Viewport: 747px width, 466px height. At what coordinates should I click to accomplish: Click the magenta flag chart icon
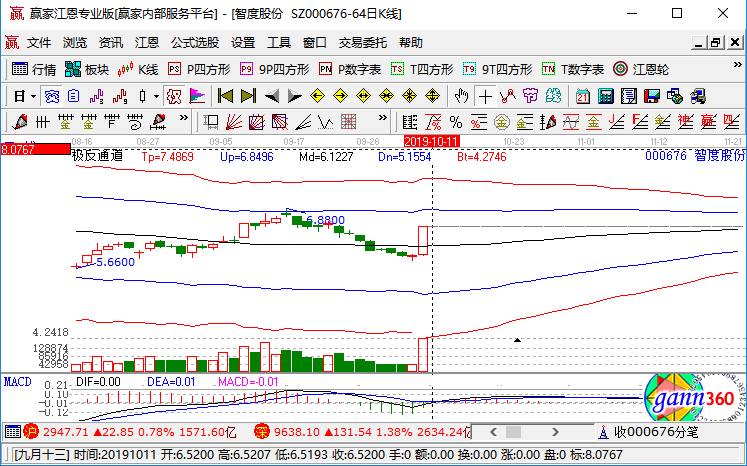coord(197,96)
